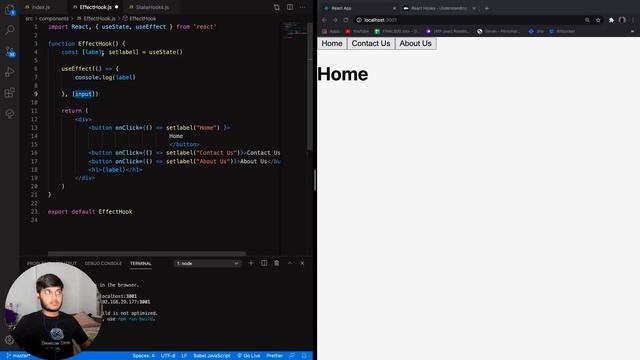
Task: Click the About Us button on the webpage
Action: [x=416, y=43]
